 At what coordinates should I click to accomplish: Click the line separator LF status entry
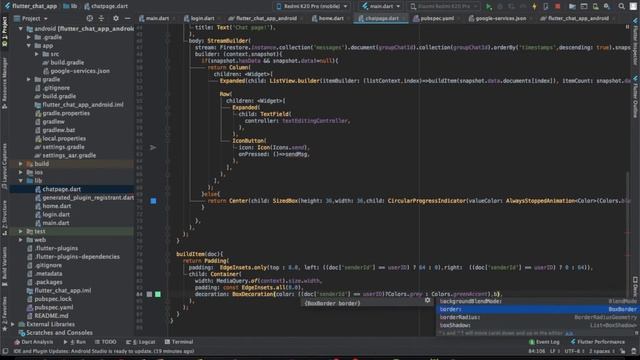[554, 351]
